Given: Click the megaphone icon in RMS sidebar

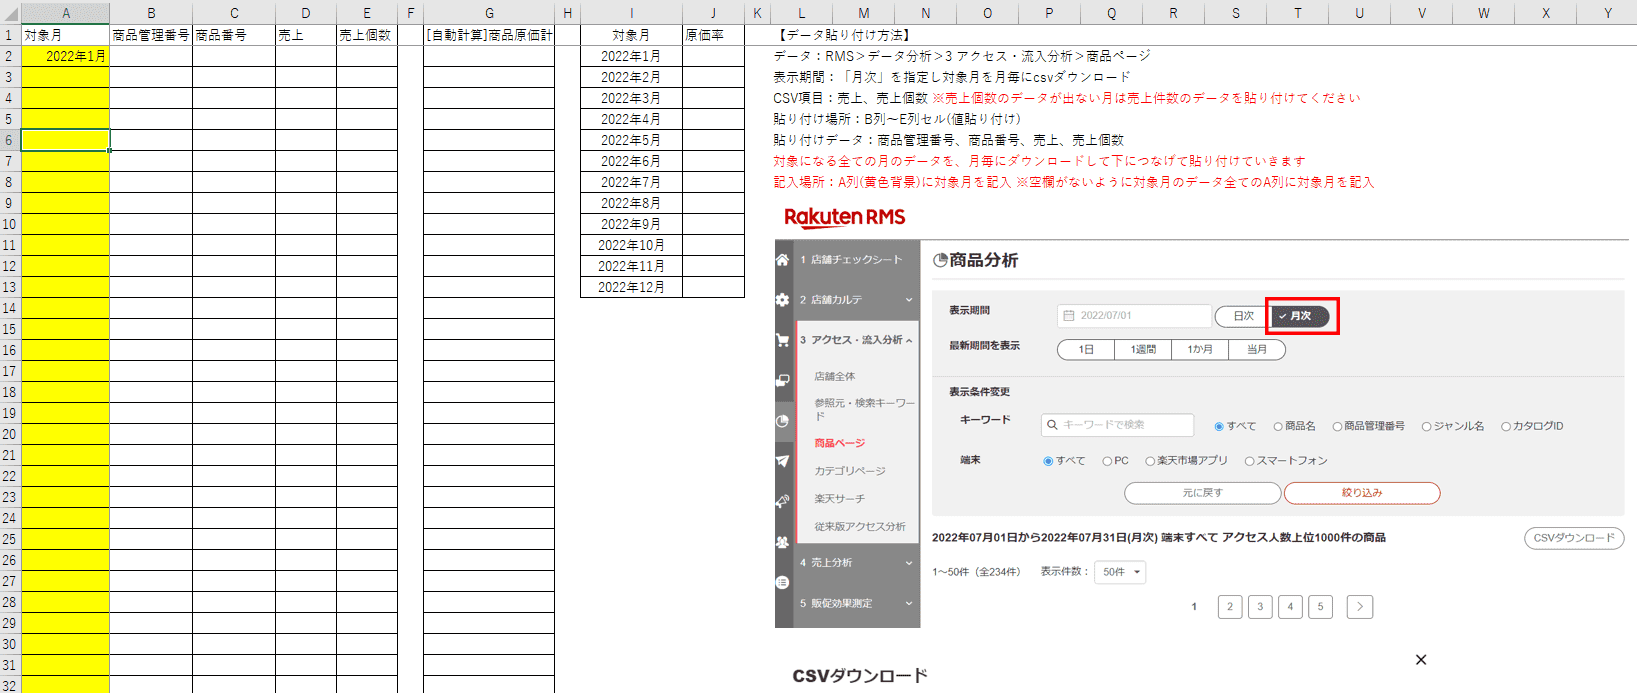Looking at the screenshot, I should click(782, 501).
